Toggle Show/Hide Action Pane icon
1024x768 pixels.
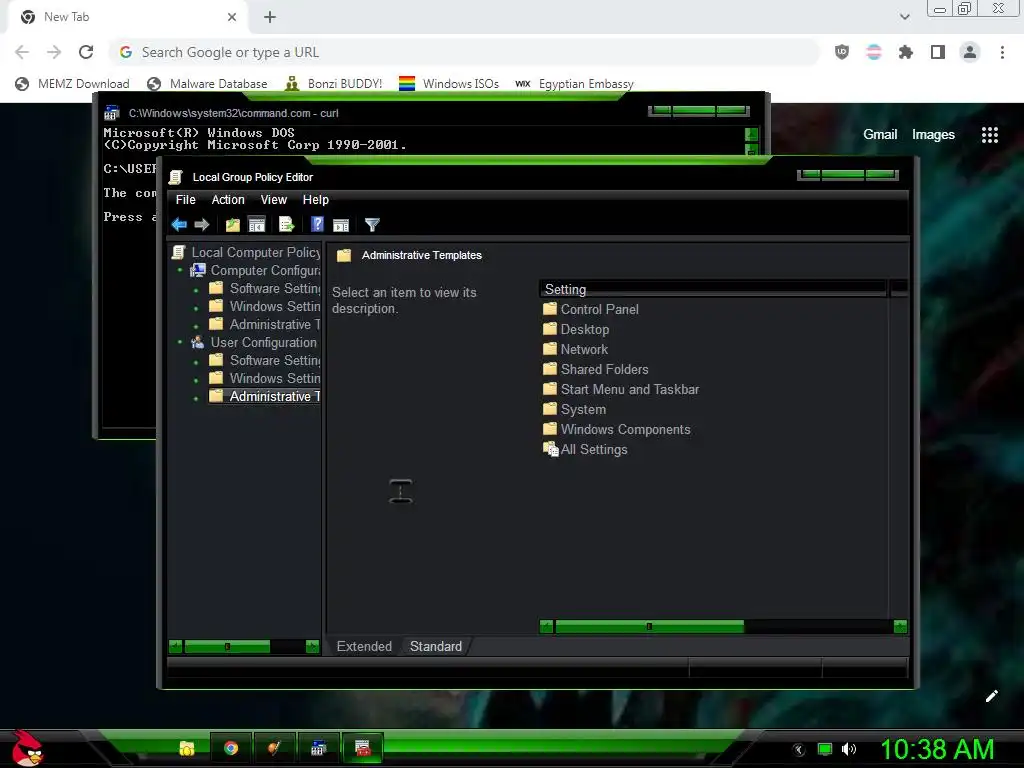tap(341, 225)
